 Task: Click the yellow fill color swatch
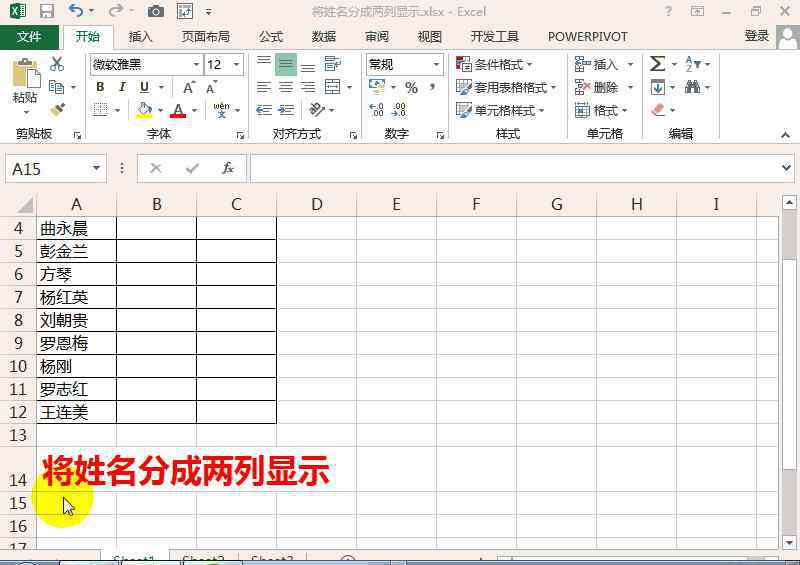(144, 110)
